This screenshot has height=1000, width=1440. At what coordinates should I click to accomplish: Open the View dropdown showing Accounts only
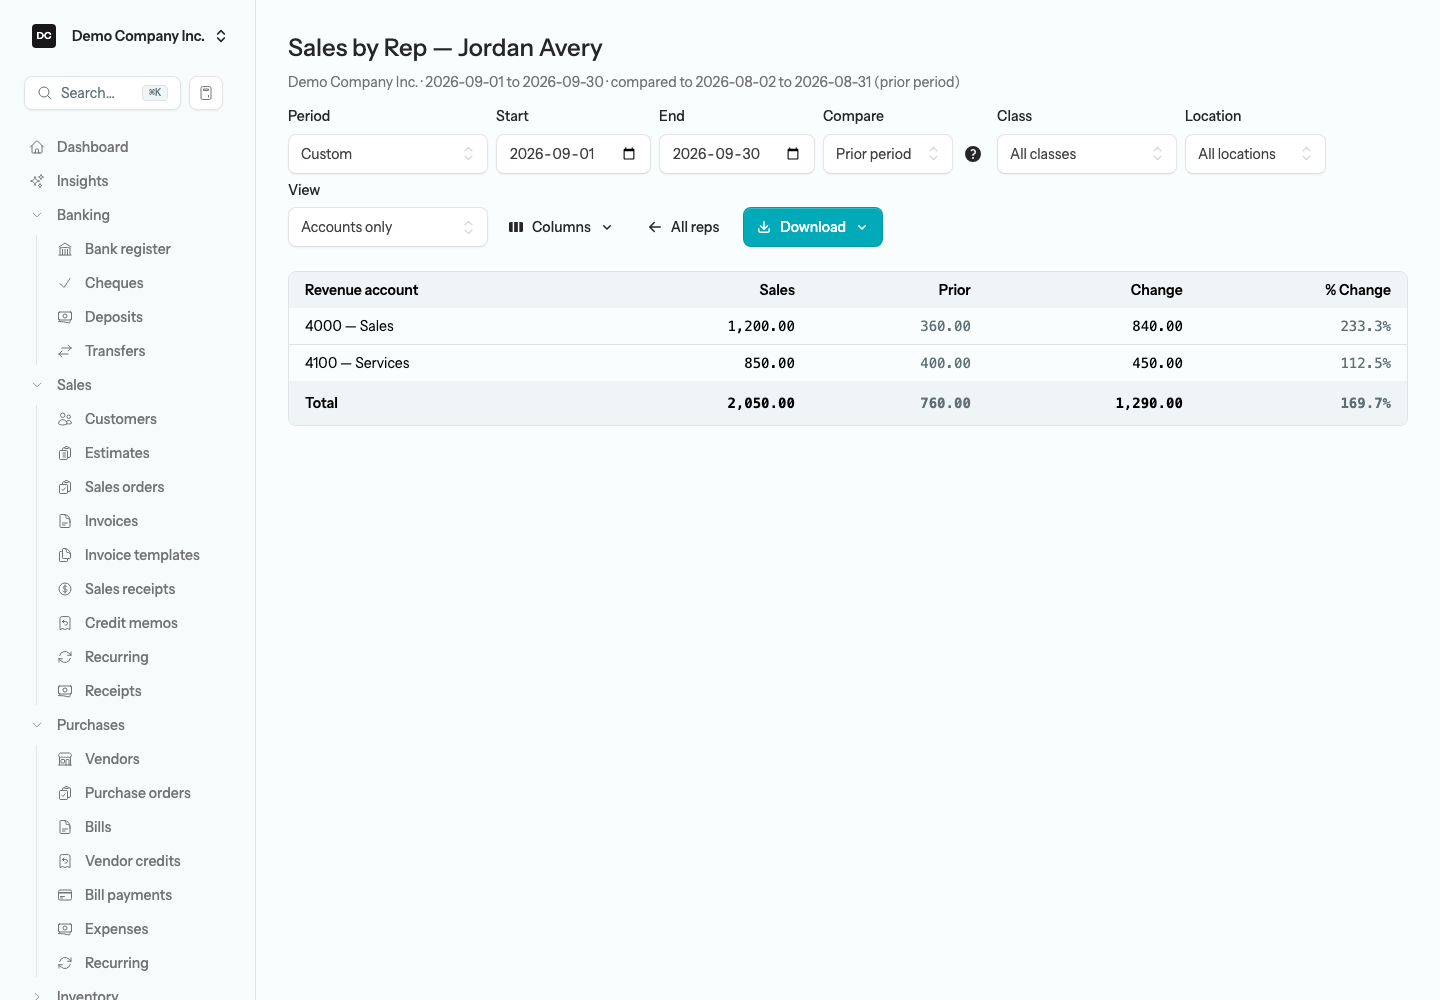point(388,227)
